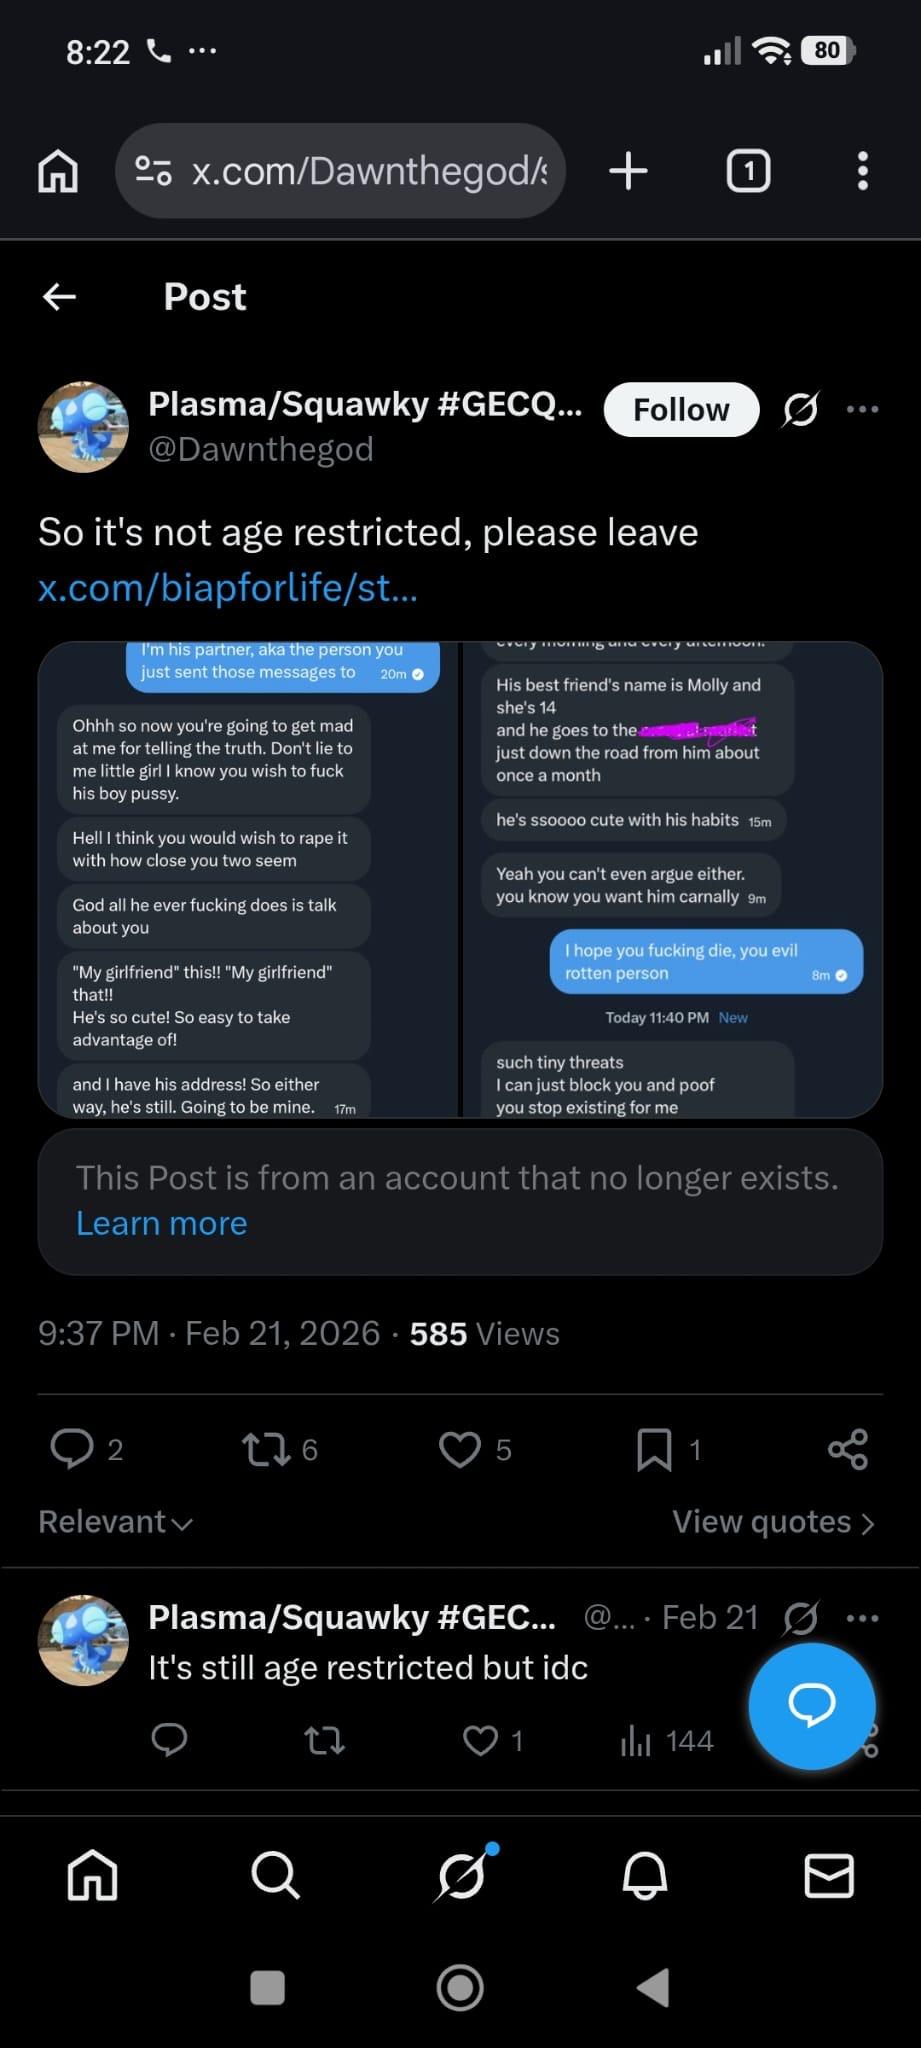Like the main post

point(460,1449)
